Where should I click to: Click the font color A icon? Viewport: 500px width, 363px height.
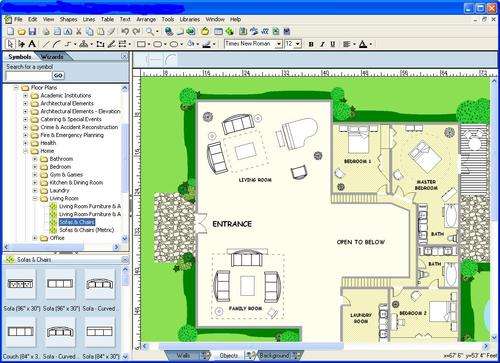tap(363, 44)
